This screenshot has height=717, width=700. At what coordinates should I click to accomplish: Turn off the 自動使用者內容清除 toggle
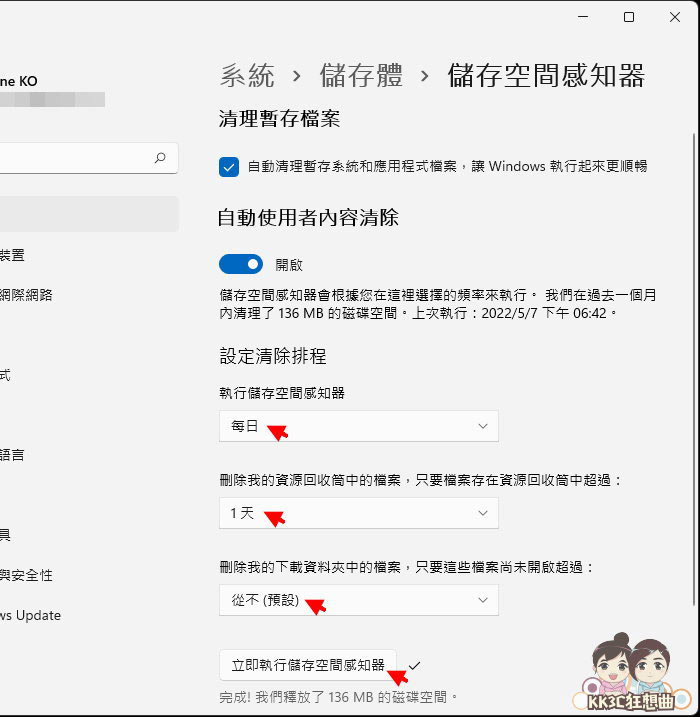(x=241, y=264)
